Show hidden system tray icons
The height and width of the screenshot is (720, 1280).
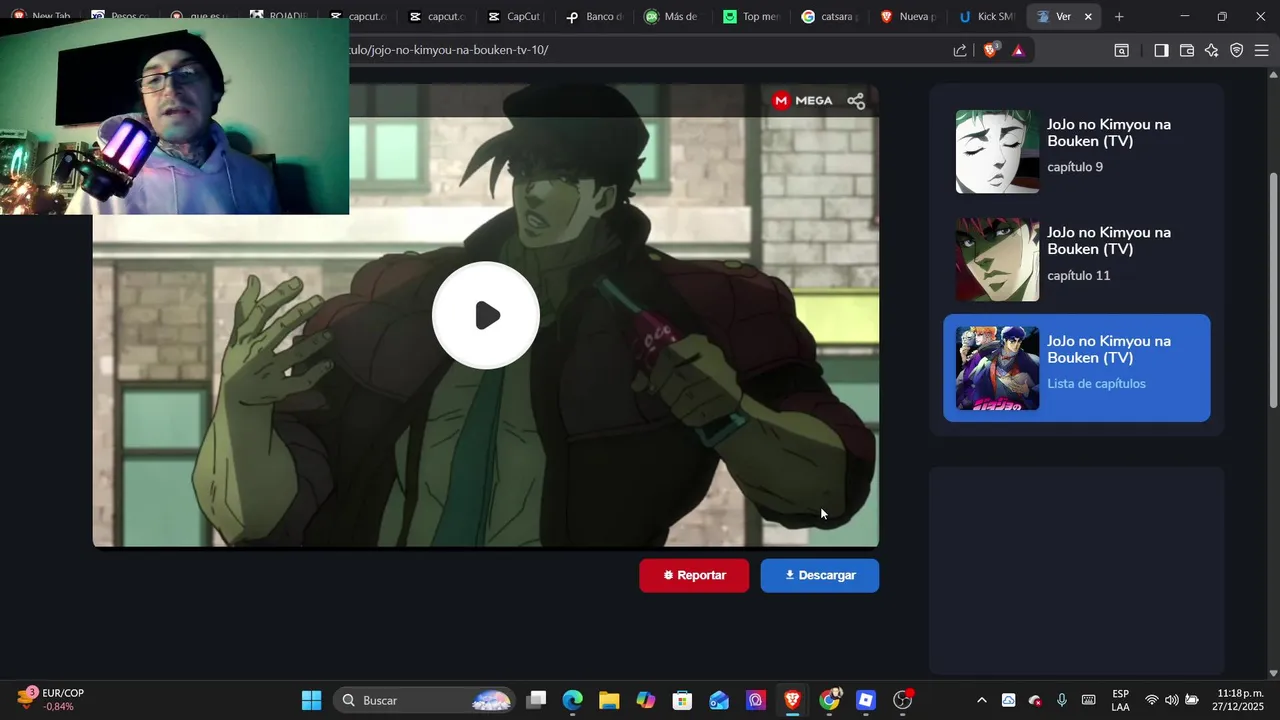point(981,700)
